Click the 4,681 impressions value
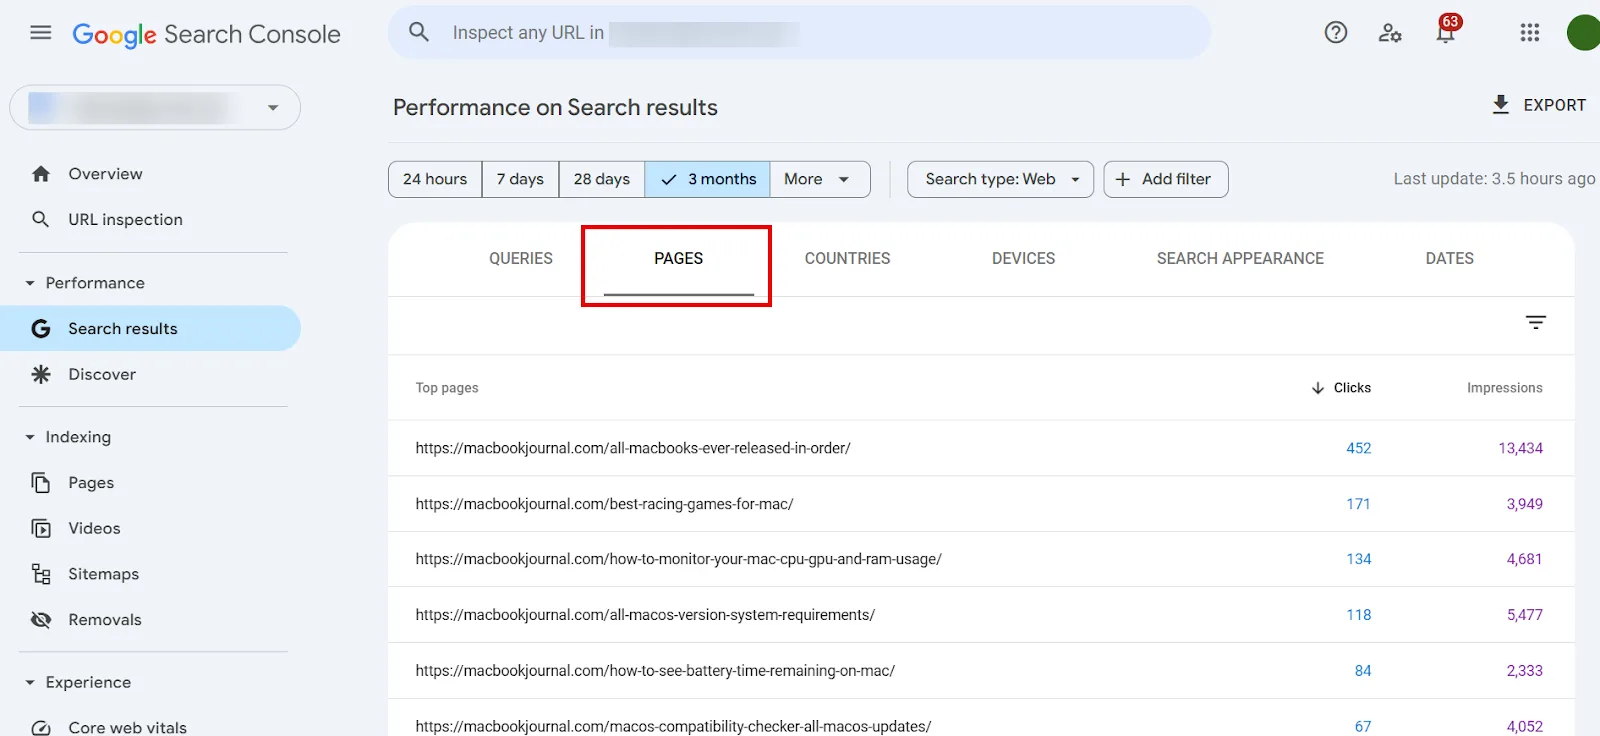The image size is (1600, 736). coord(1524,559)
